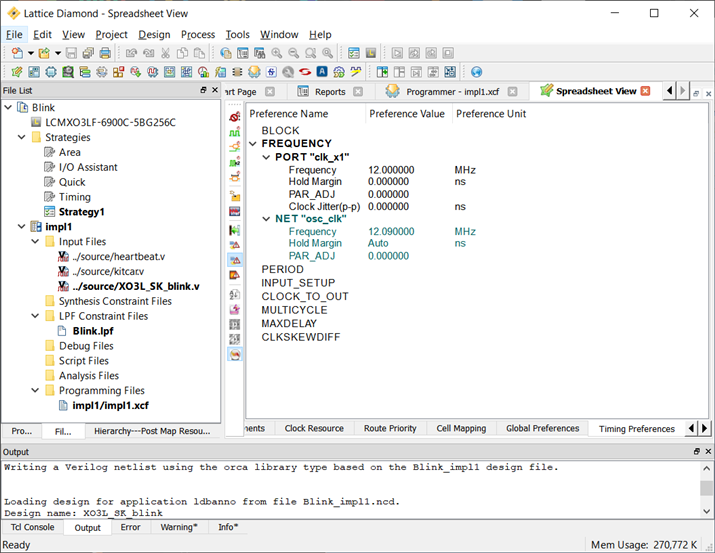The width and height of the screenshot is (715, 553).
Task: Open the new file dropdown arrow
Action: pyautogui.click(x=31, y=53)
